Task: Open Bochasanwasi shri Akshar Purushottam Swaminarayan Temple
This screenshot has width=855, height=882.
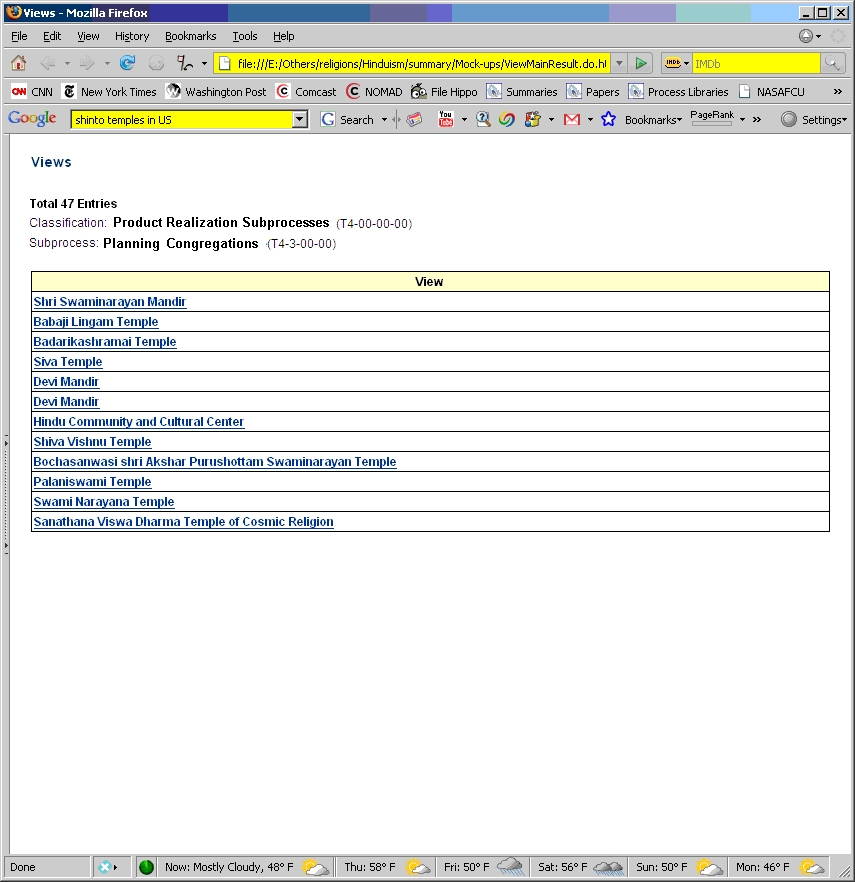Action: [x=215, y=462]
